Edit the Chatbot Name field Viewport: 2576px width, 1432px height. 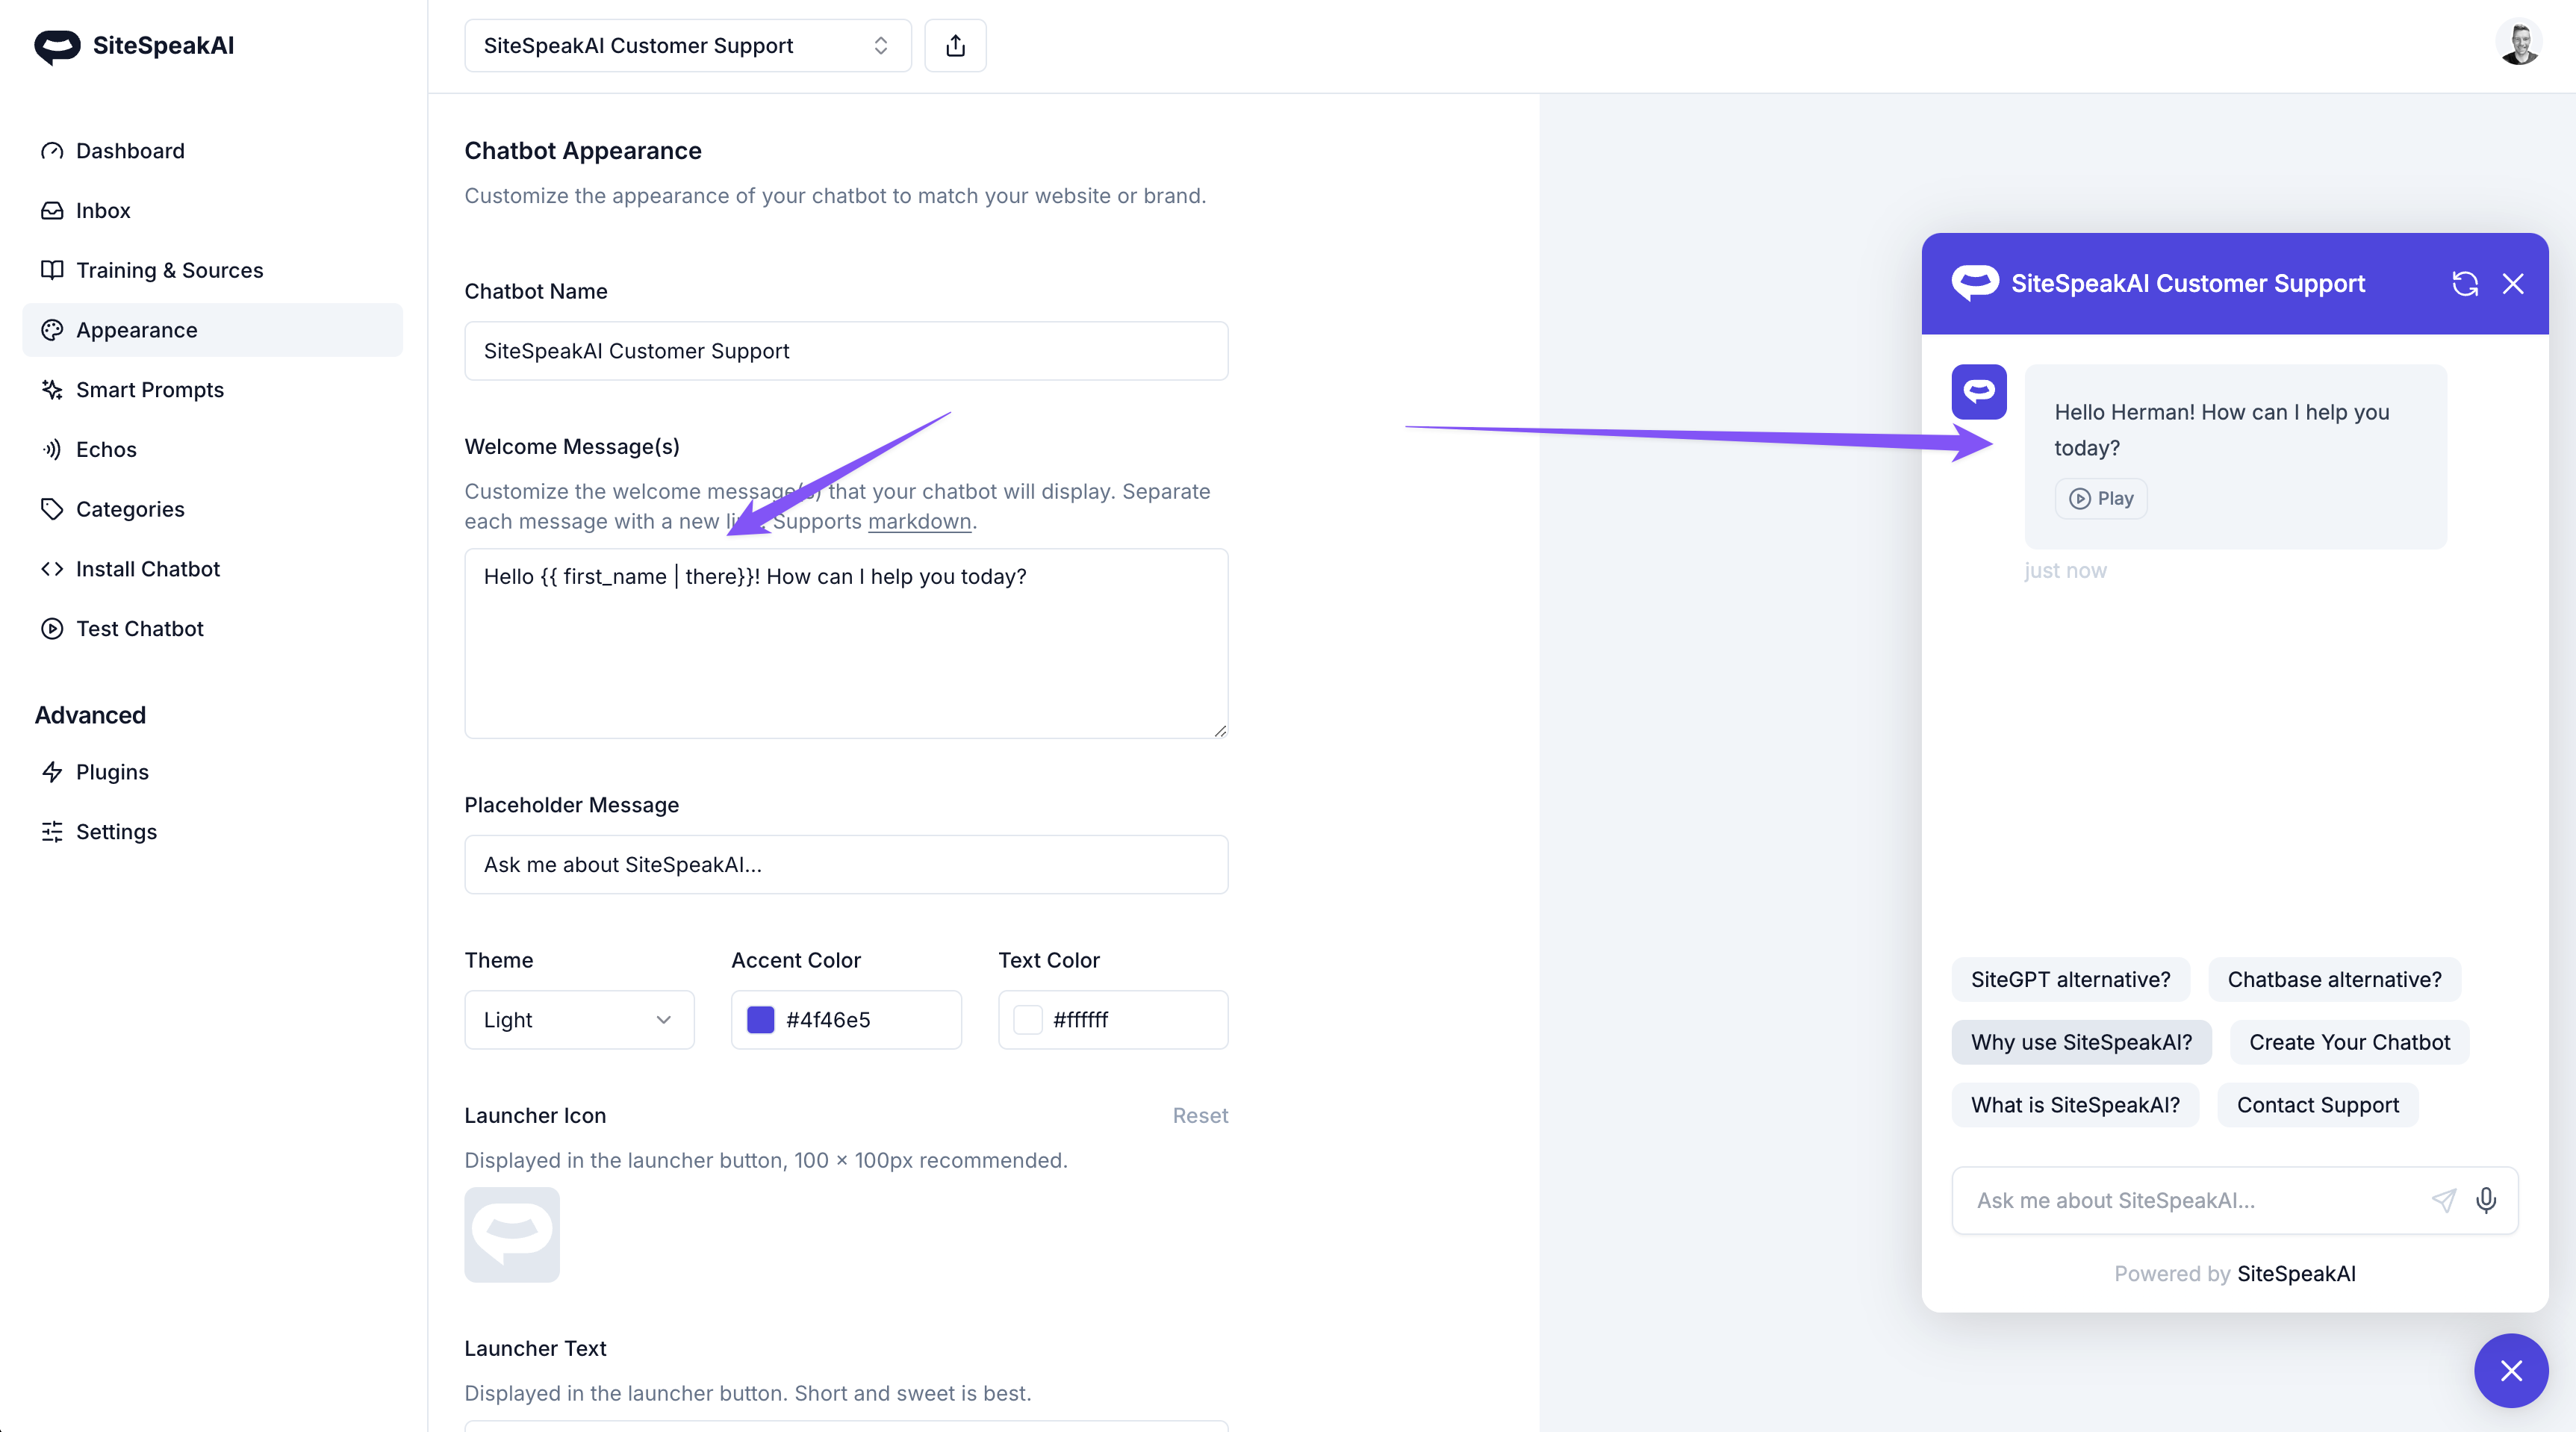(846, 351)
